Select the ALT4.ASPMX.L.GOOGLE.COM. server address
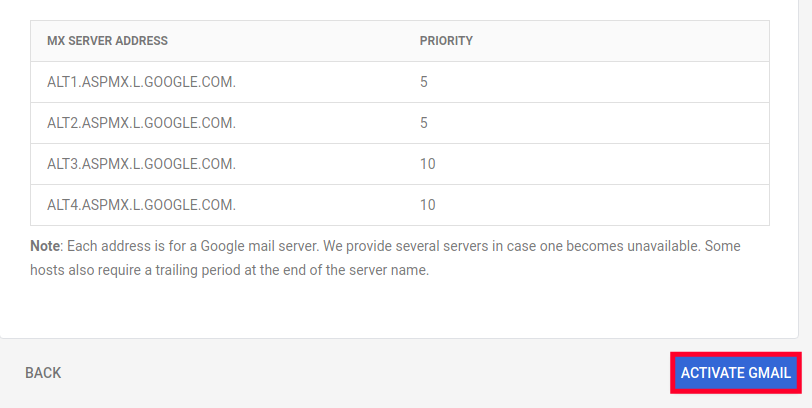 141,205
